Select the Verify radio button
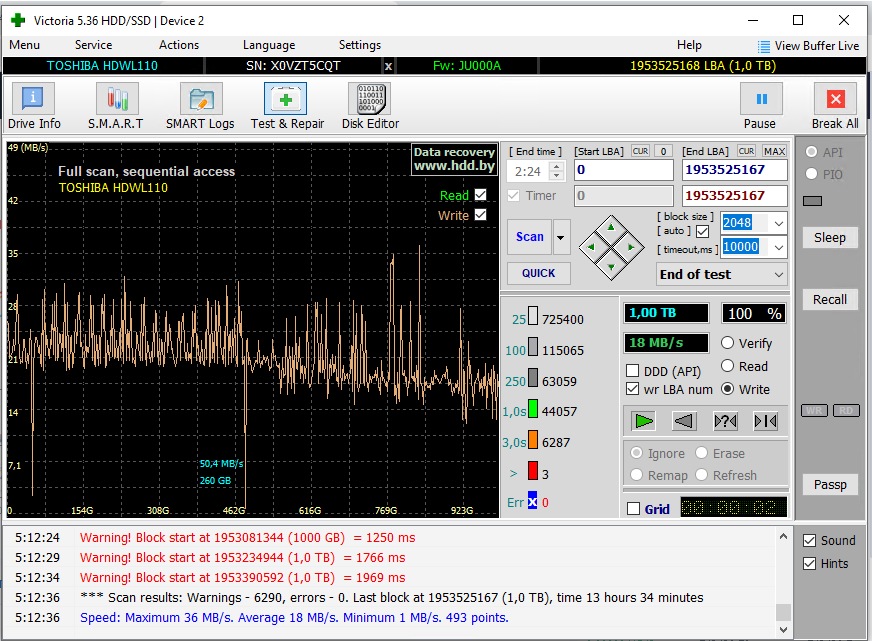Screen dimensions: 872x641 (x=728, y=343)
